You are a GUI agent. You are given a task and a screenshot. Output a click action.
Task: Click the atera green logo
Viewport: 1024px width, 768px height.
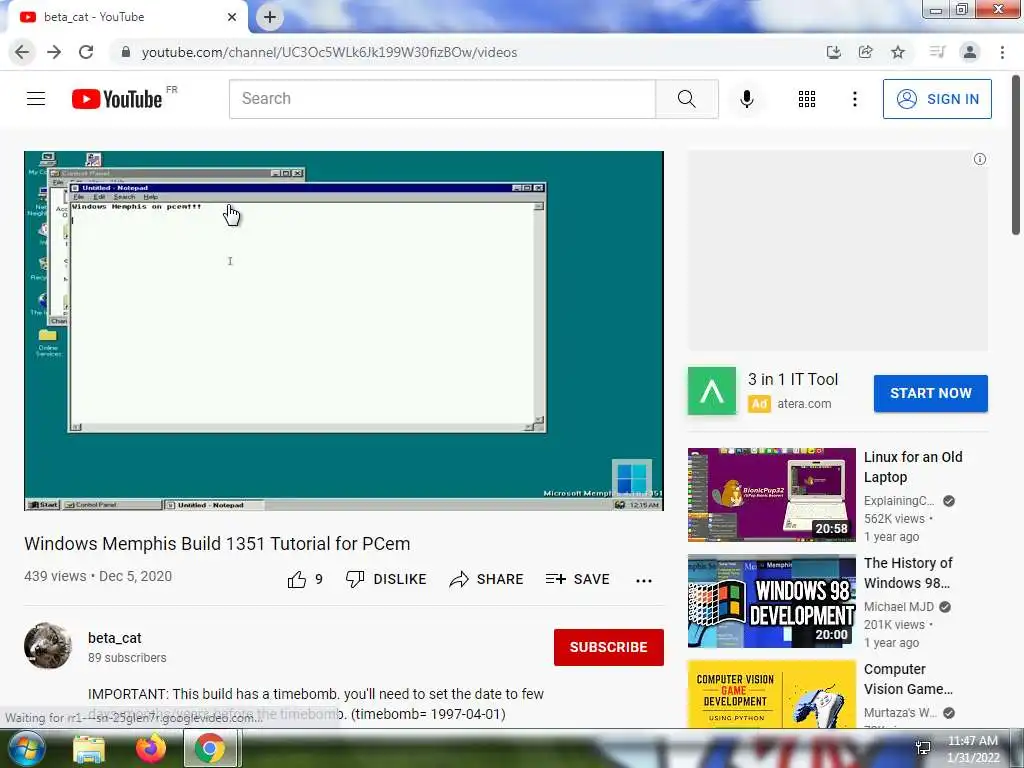tap(712, 391)
